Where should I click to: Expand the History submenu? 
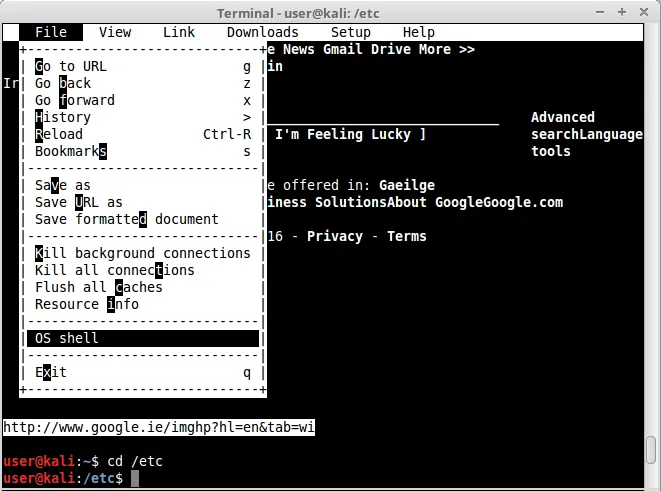143,118
